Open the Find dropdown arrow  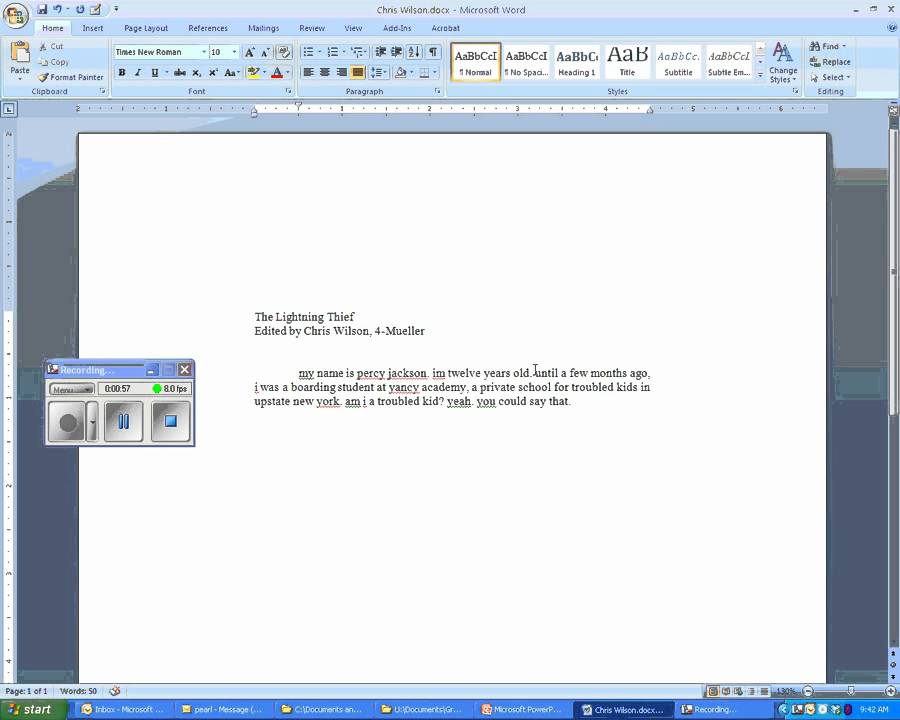[844, 46]
